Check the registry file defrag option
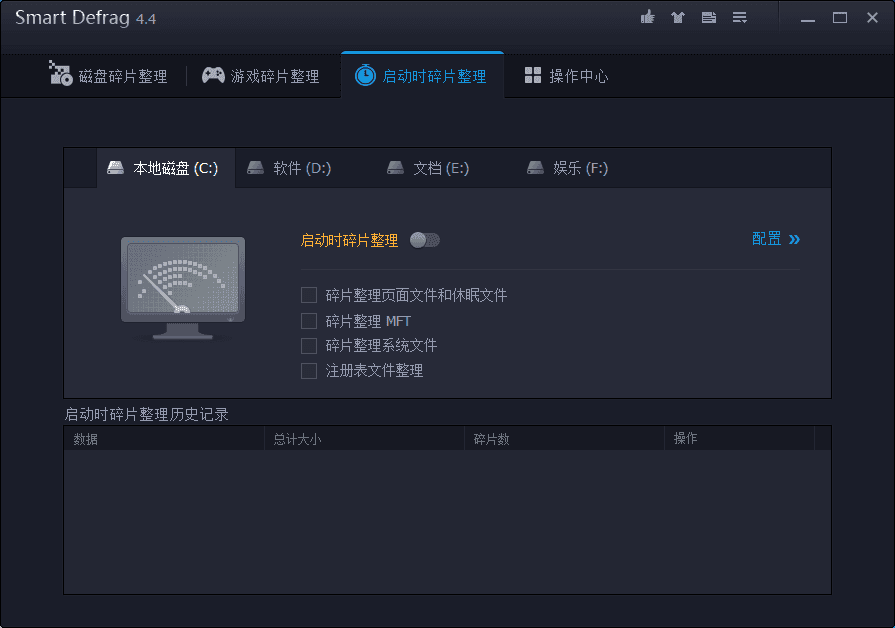This screenshot has width=895, height=628. pyautogui.click(x=309, y=370)
